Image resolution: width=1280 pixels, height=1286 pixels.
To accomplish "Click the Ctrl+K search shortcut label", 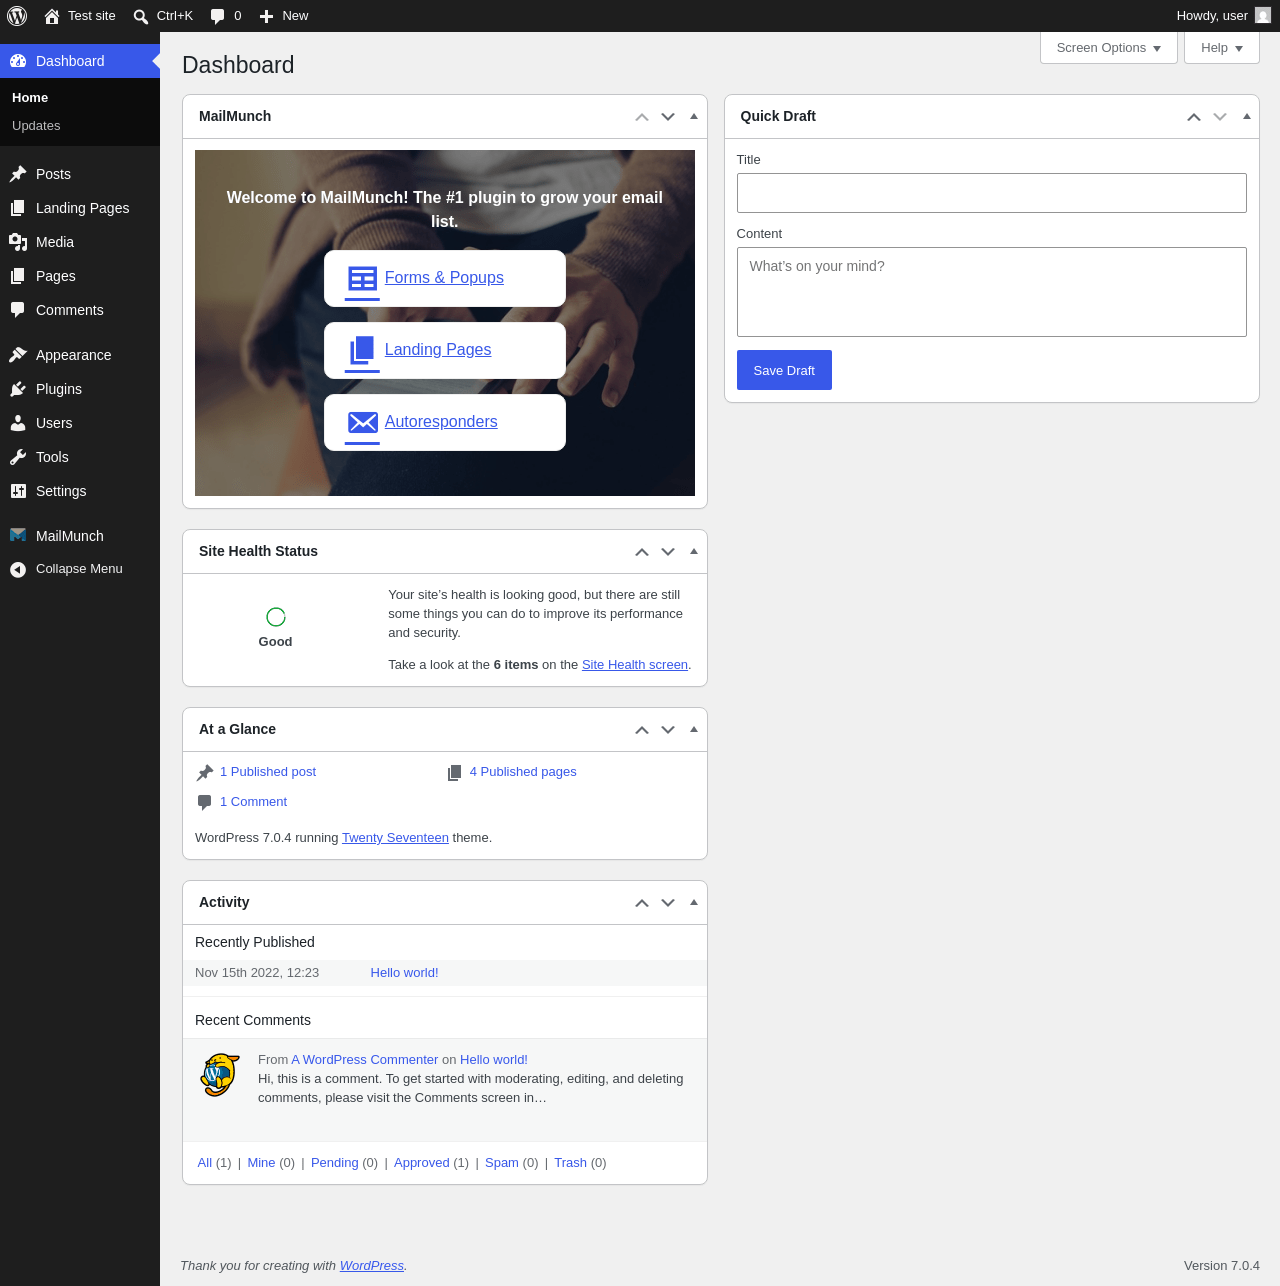I will (x=175, y=16).
